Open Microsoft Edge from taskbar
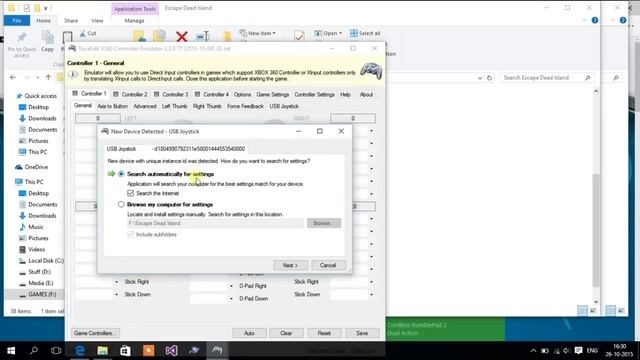The height and width of the screenshot is (360, 640). 80,351
